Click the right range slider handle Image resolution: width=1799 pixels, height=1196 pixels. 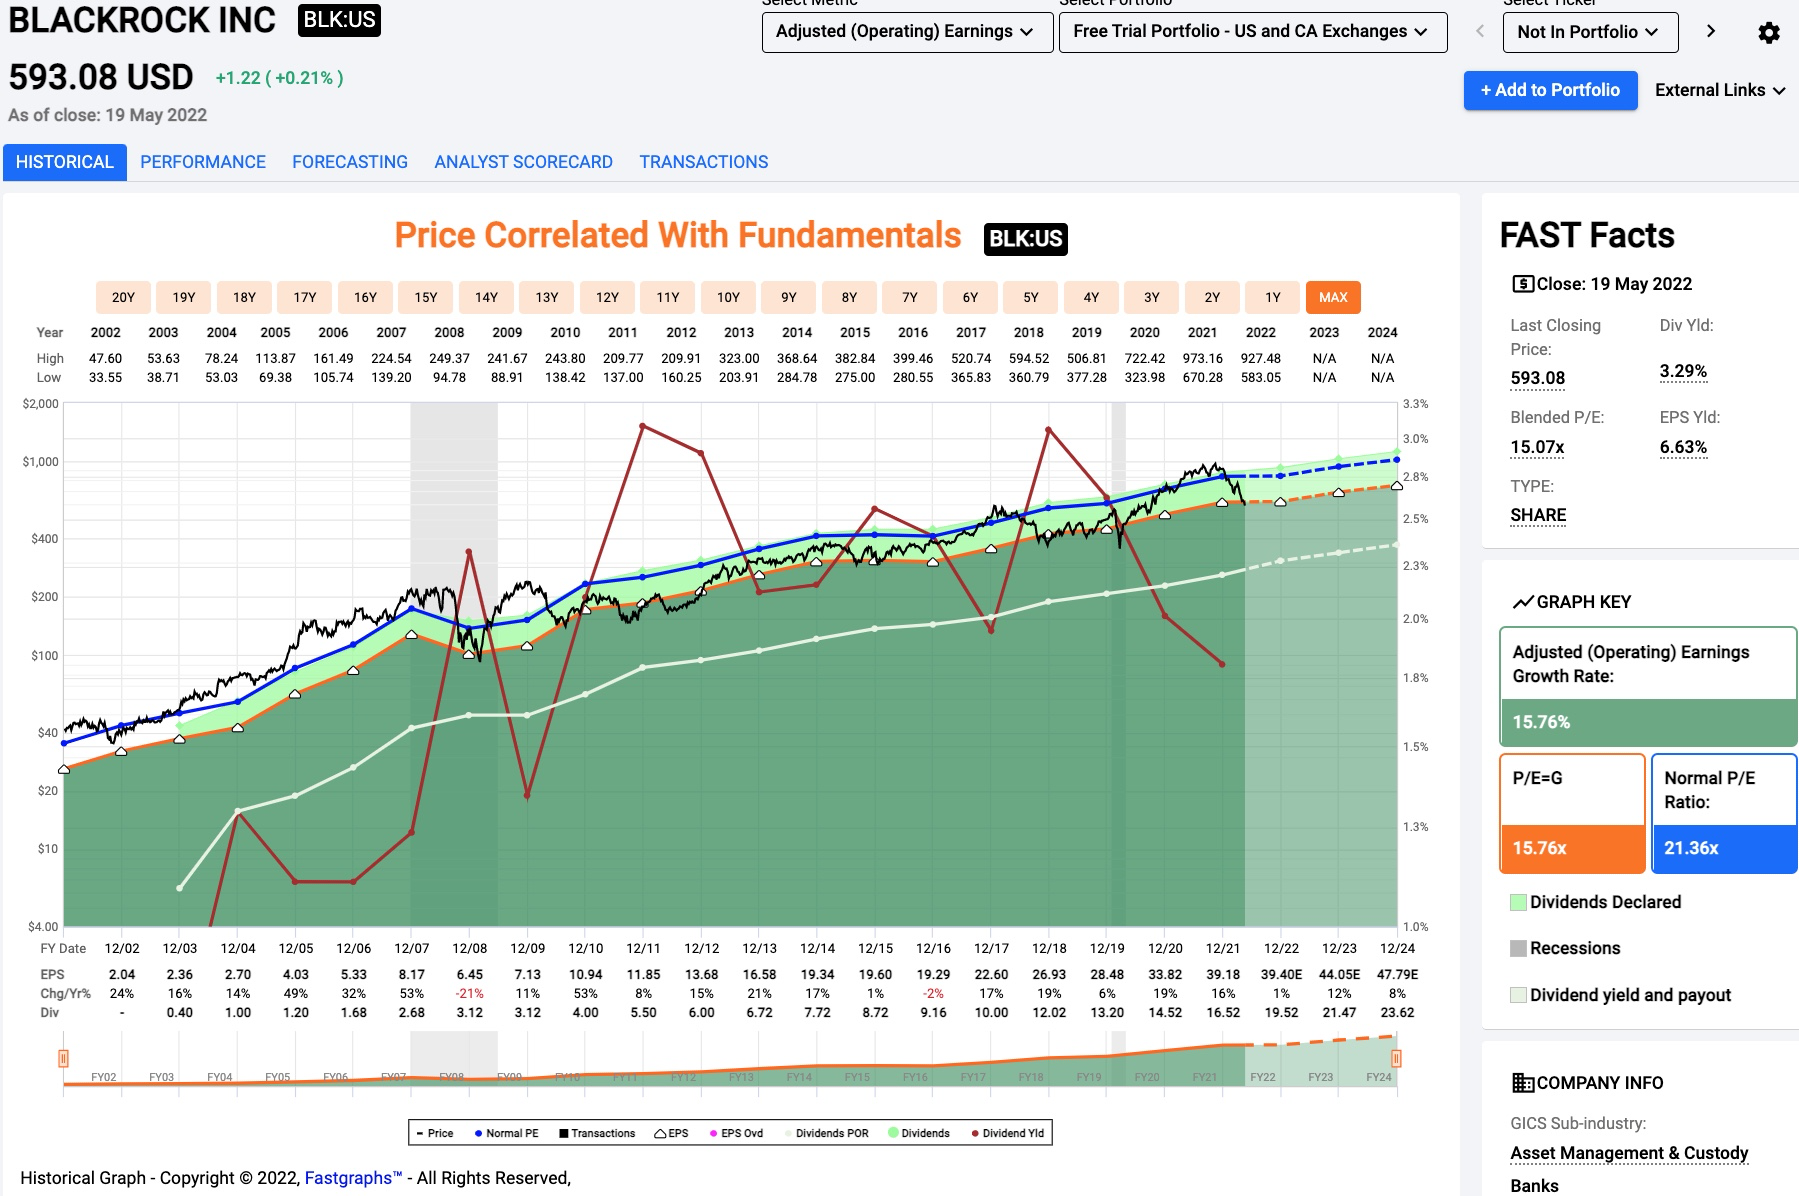pos(1396,1058)
